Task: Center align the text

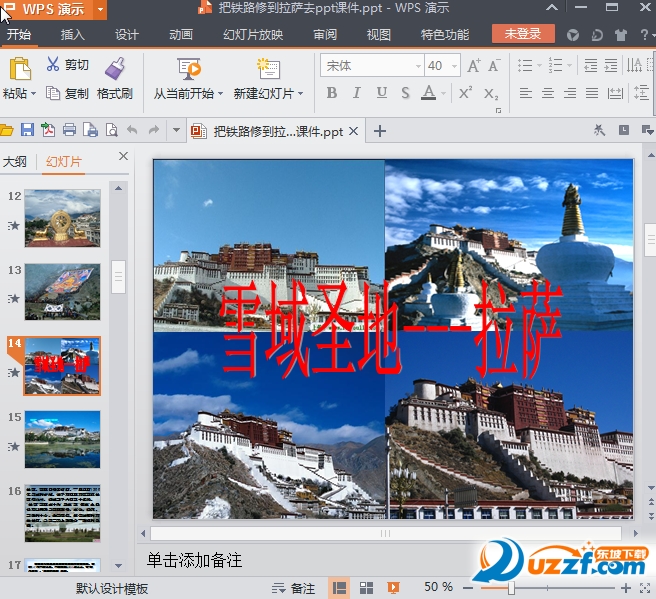Action: pyautogui.click(x=548, y=92)
